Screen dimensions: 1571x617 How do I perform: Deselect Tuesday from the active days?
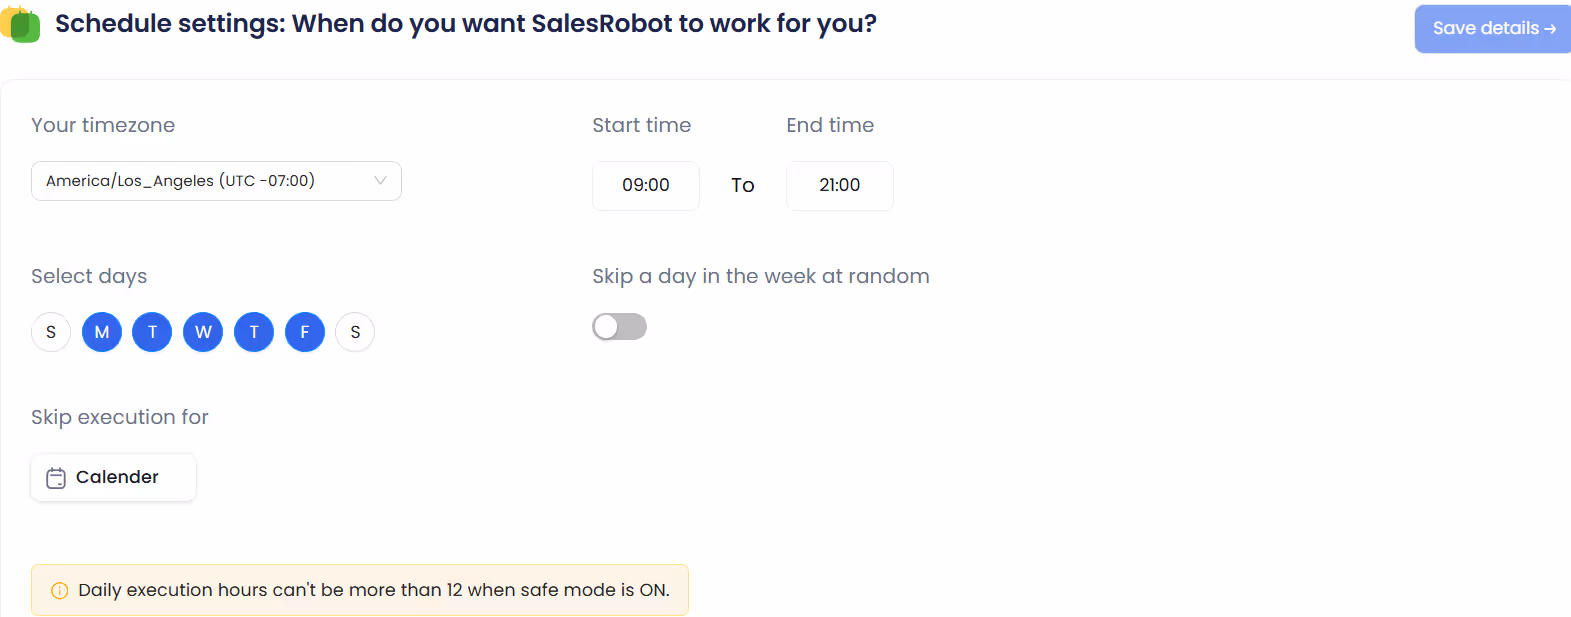coord(152,331)
